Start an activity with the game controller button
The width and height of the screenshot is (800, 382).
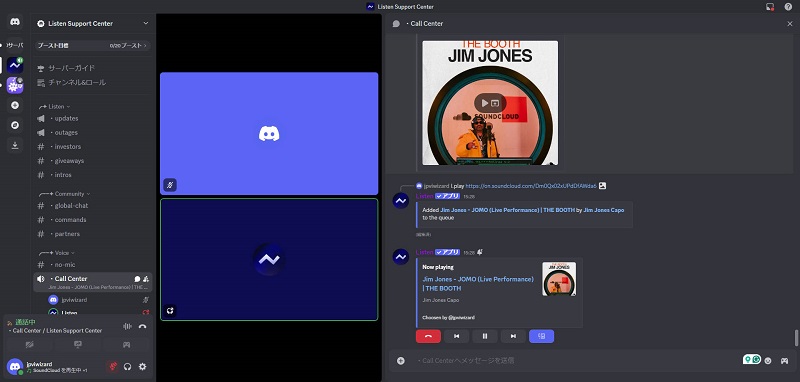tap(126, 345)
